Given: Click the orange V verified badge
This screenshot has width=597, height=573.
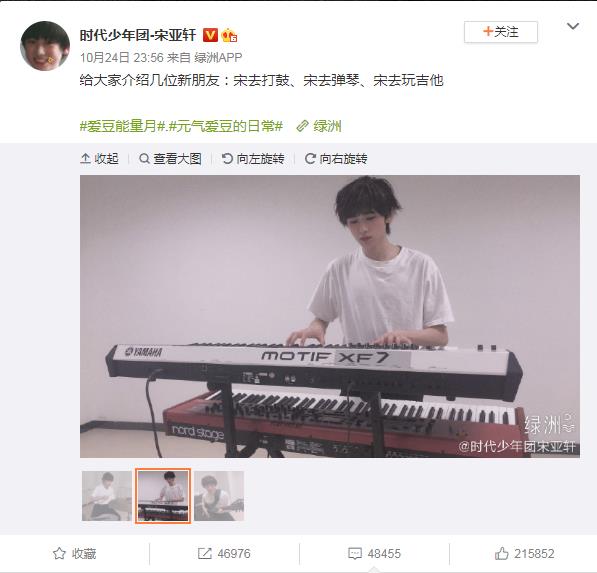Looking at the screenshot, I should pyautogui.click(x=210, y=35).
